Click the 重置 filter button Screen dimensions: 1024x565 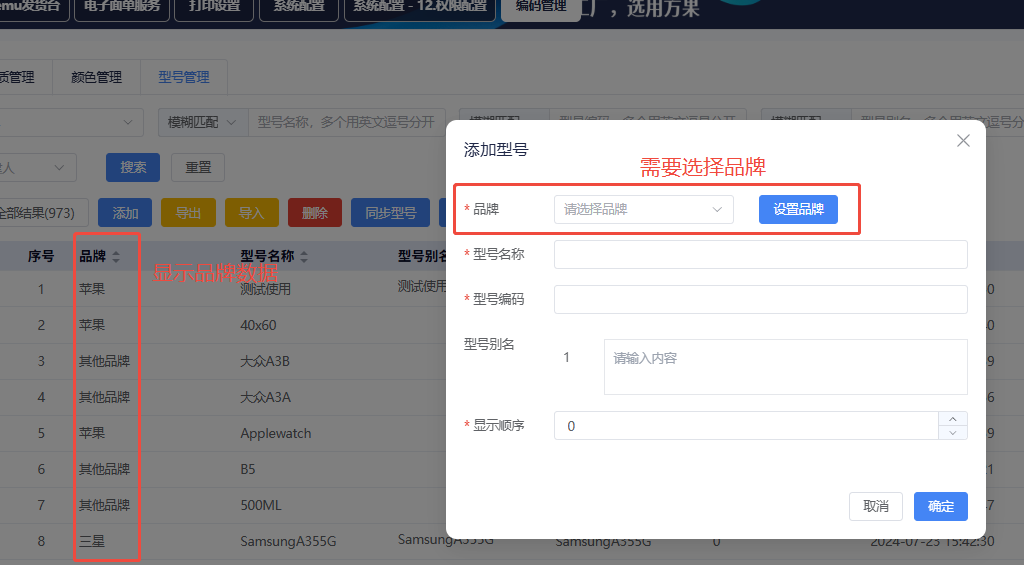point(197,168)
